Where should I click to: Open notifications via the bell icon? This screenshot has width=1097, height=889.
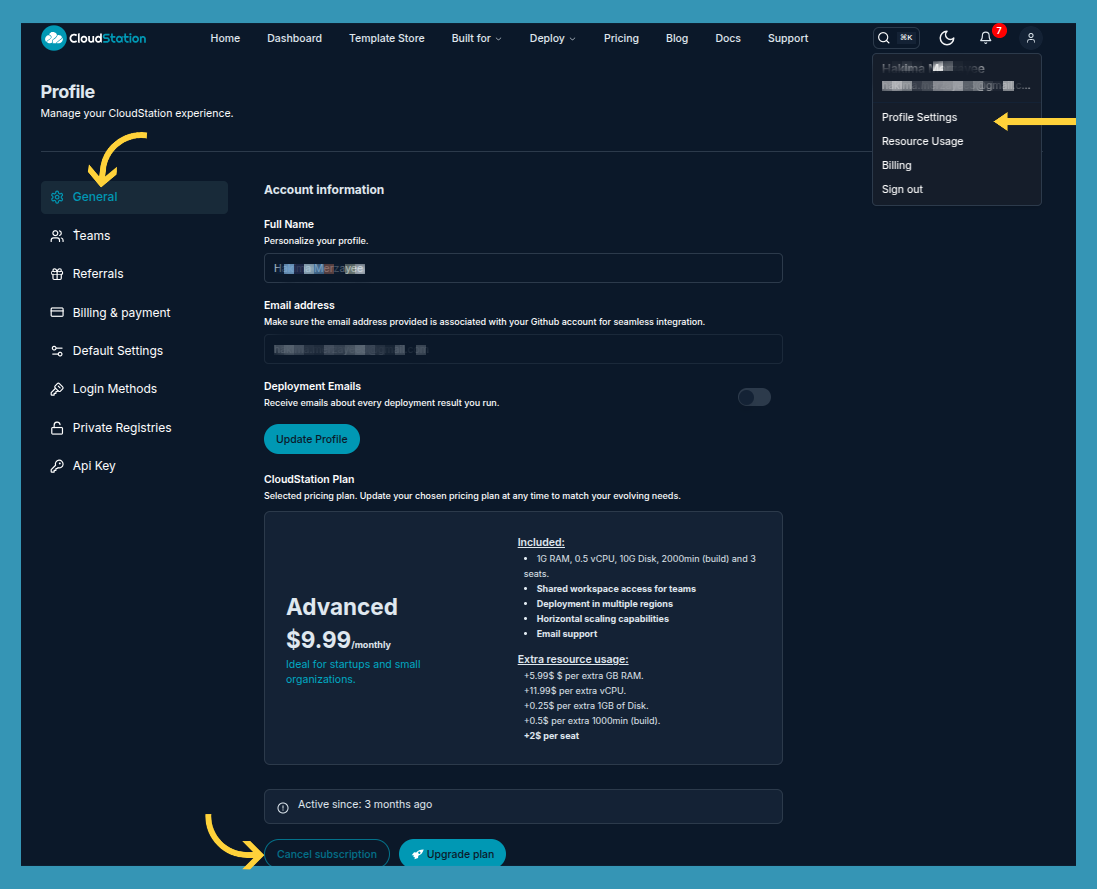pos(985,38)
